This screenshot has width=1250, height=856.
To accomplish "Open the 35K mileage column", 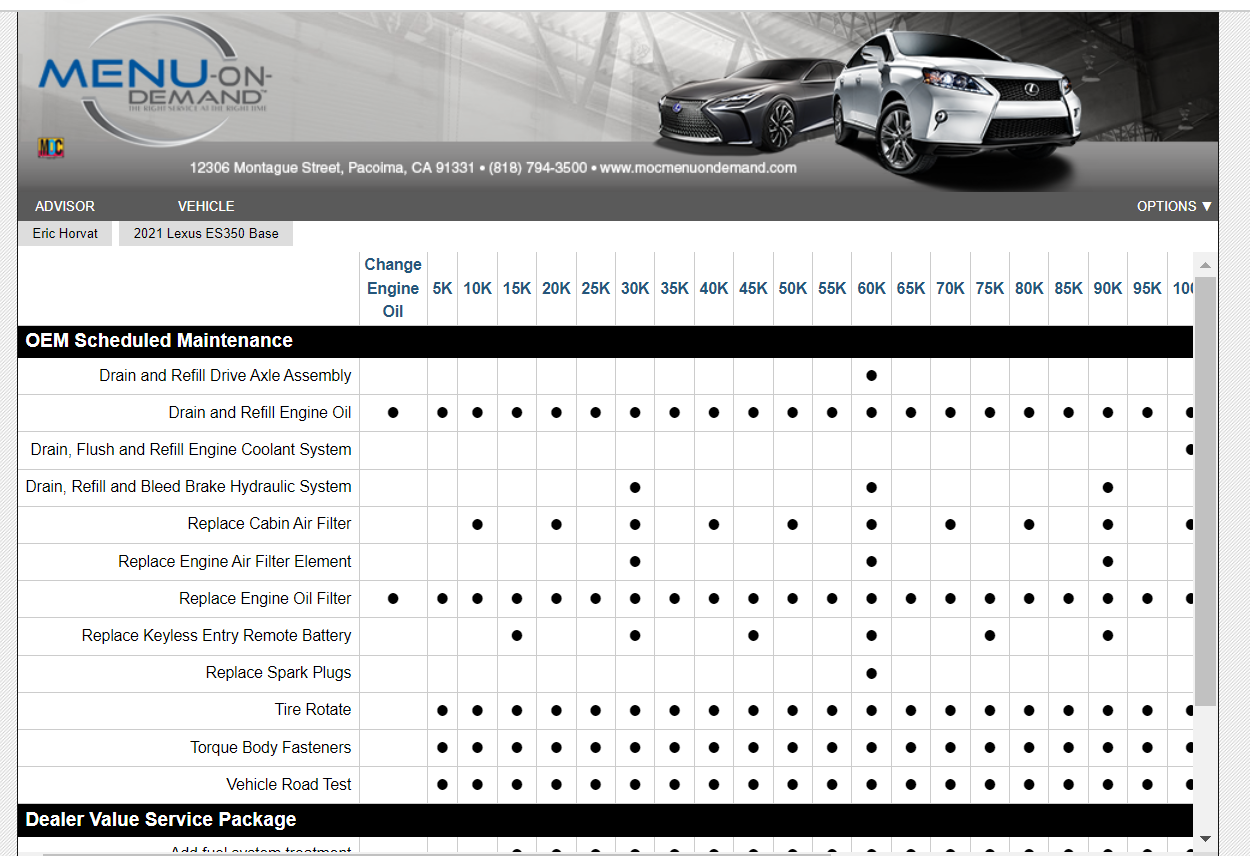I will pos(675,288).
